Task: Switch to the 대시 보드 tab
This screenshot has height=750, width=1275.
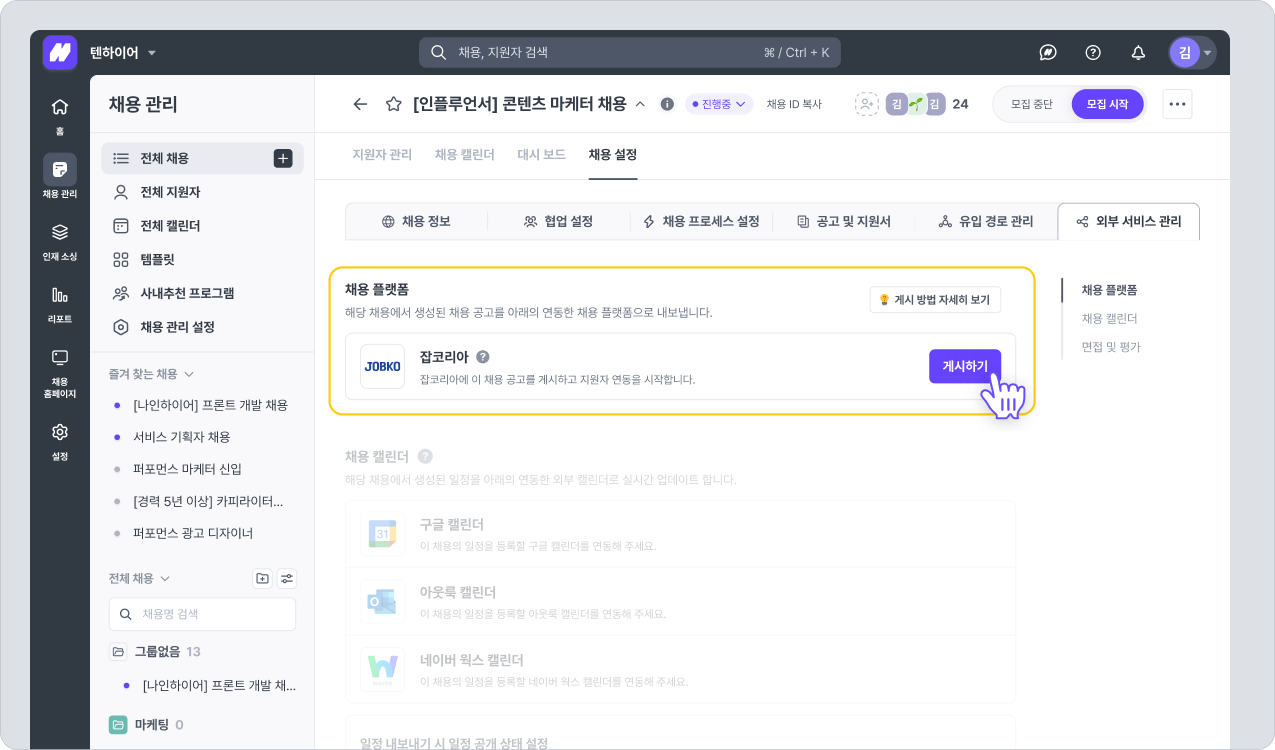Action: click(x=541, y=155)
